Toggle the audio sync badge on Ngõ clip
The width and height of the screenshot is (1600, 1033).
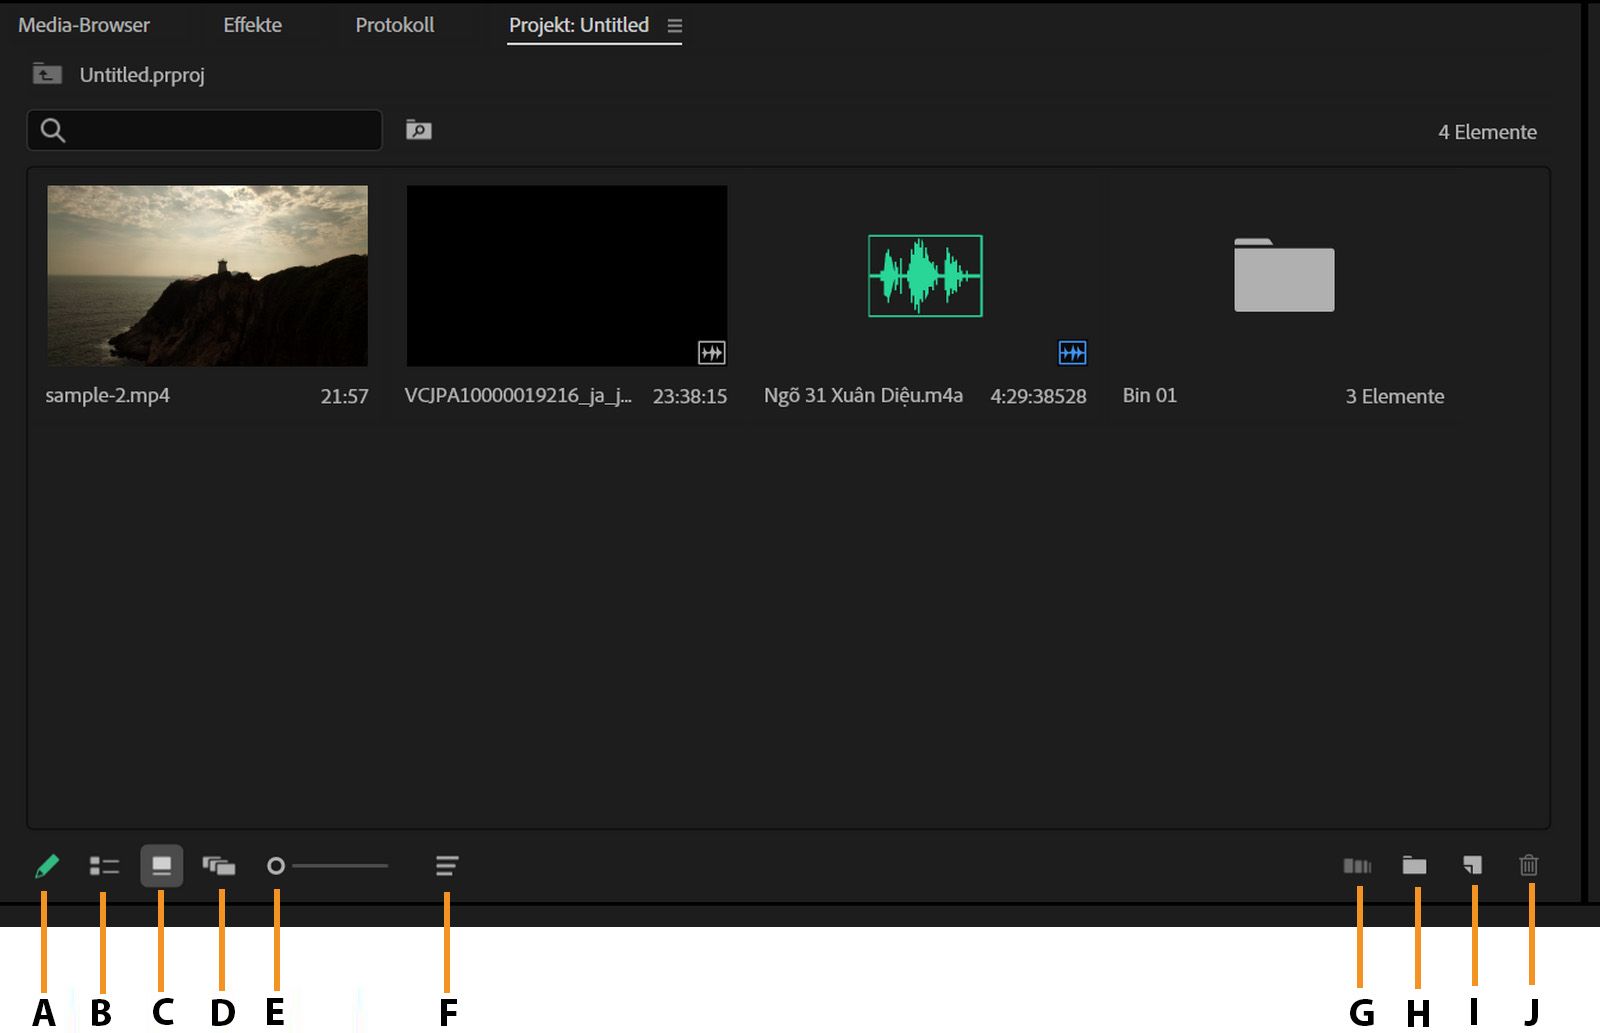point(1071,353)
